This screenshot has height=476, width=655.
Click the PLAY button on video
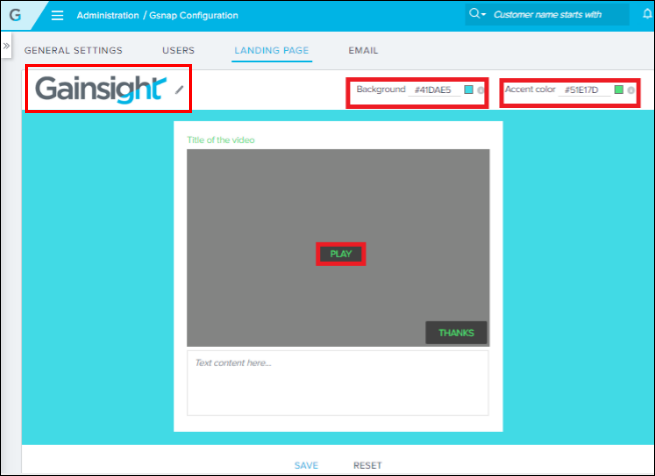point(341,254)
